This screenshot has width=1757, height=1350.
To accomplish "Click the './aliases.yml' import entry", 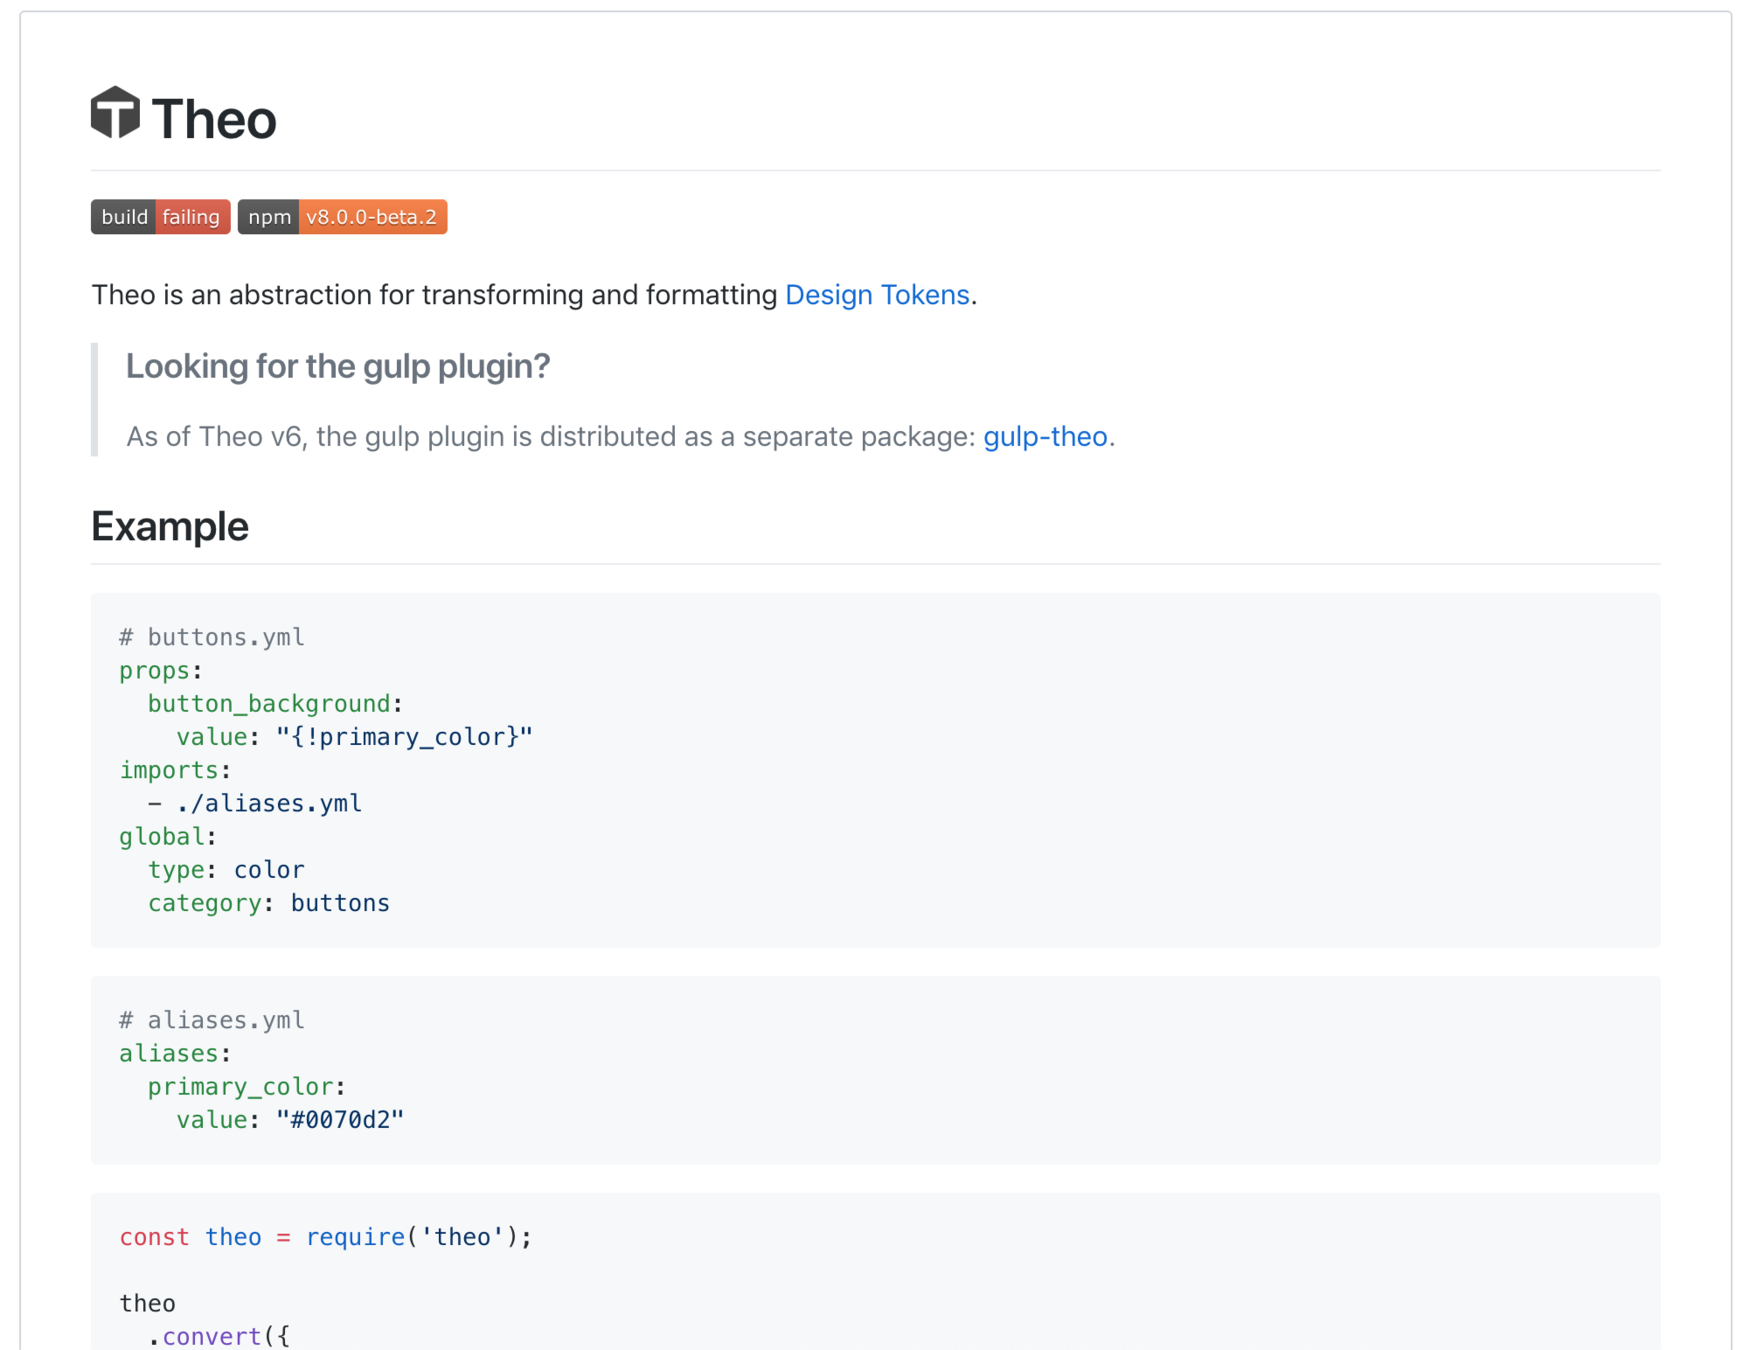I will (x=269, y=803).
